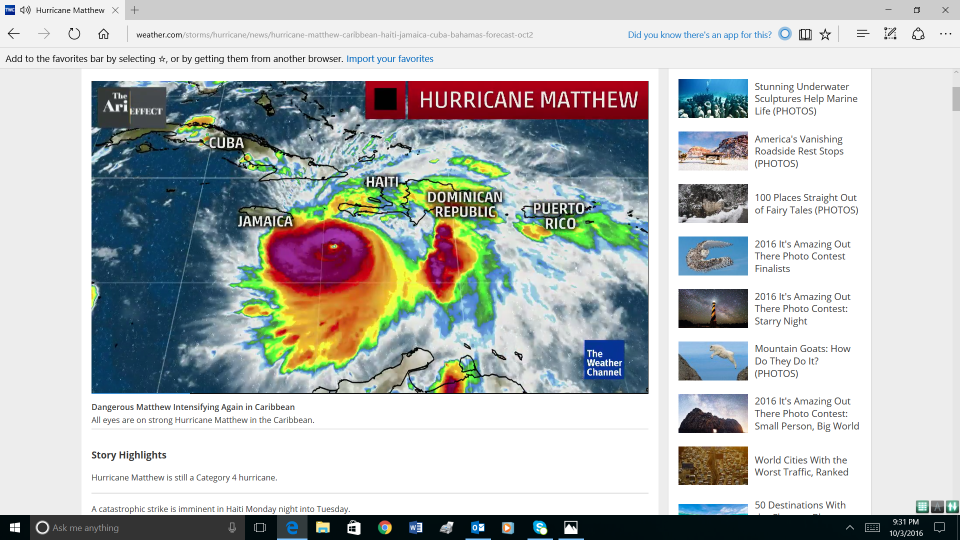The height and width of the screenshot is (540, 960).
Task: Select the Hurricane Matthew browser tab
Action: (65, 10)
